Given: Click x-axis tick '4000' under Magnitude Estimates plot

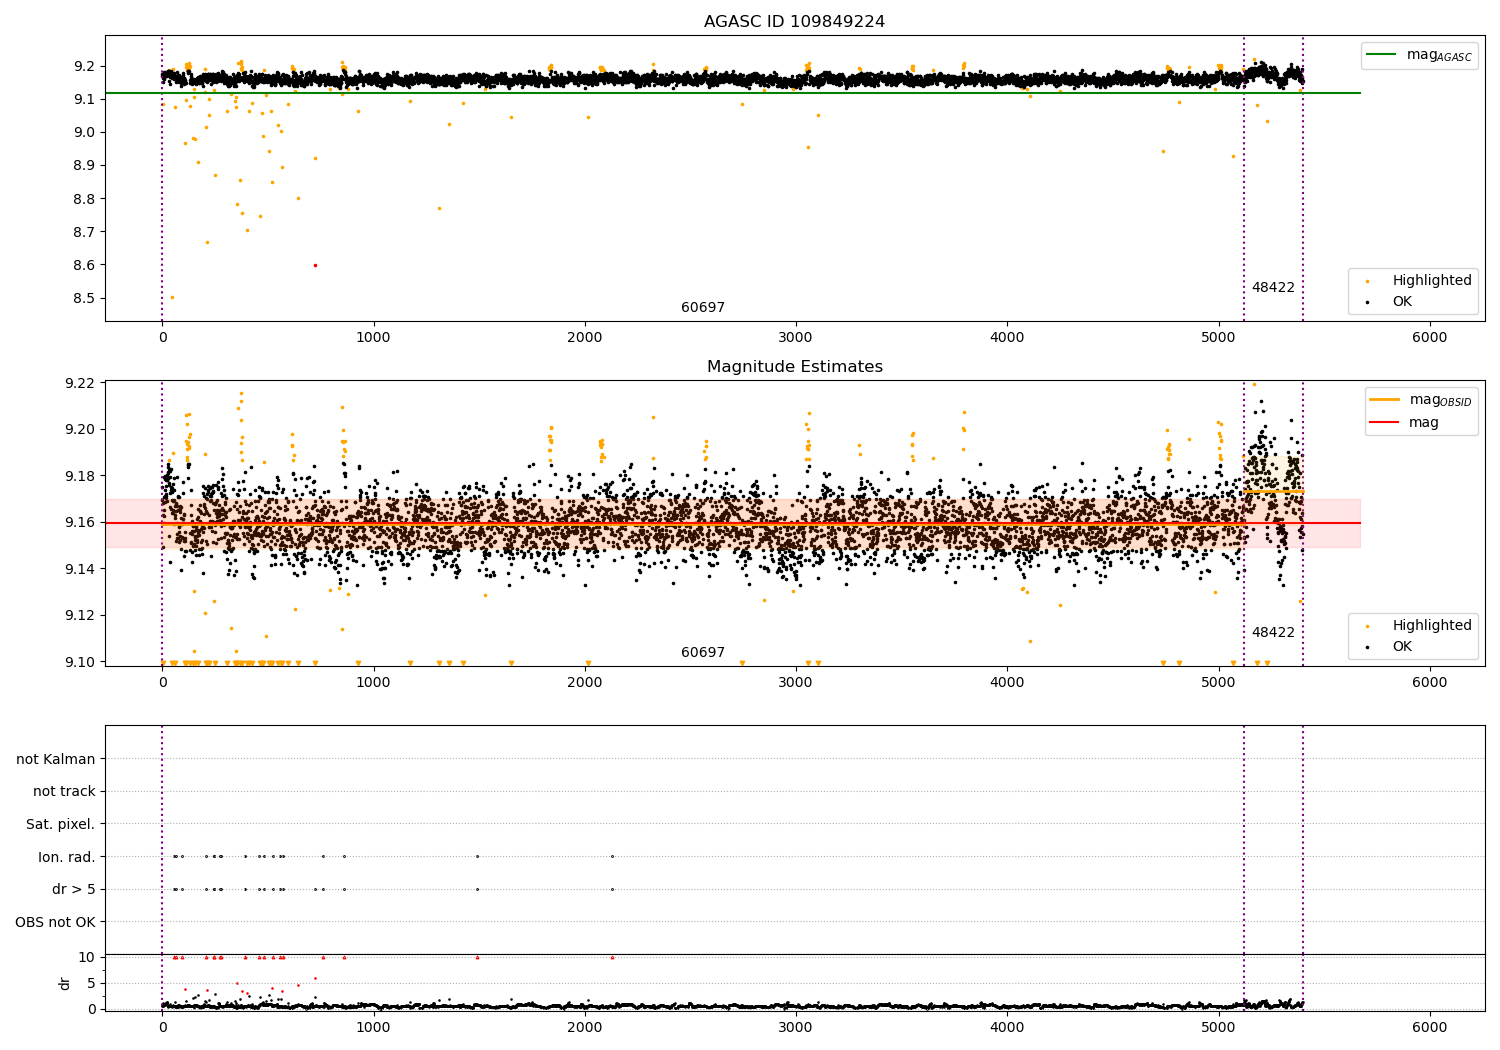Looking at the screenshot, I should pyautogui.click(x=1007, y=683).
